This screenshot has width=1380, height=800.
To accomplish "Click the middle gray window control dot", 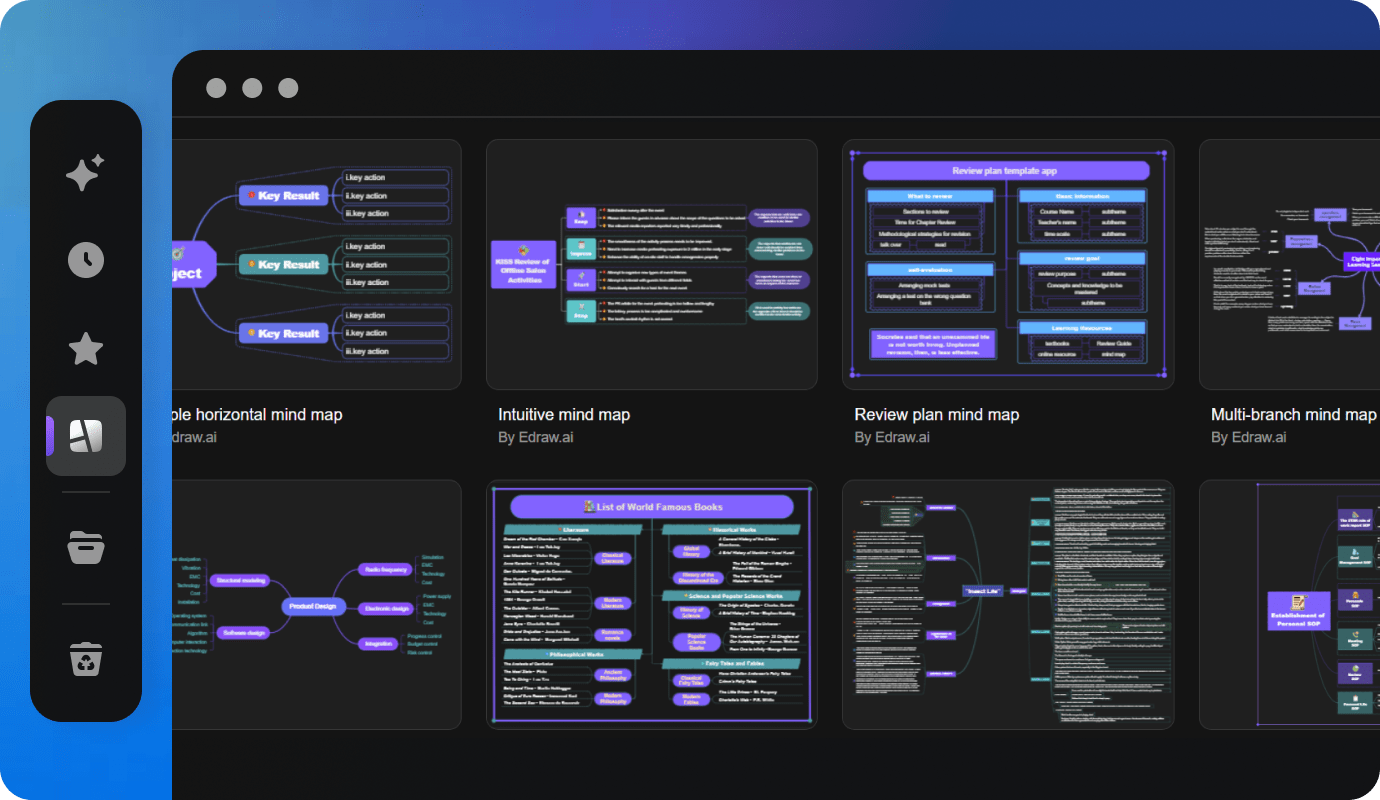I will 252,88.
